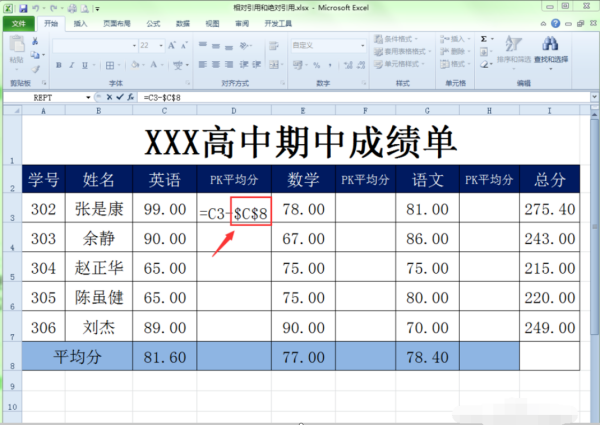Open the font size dropdown showing 22
The width and height of the screenshot is (600, 425).
pyautogui.click(x=161, y=45)
